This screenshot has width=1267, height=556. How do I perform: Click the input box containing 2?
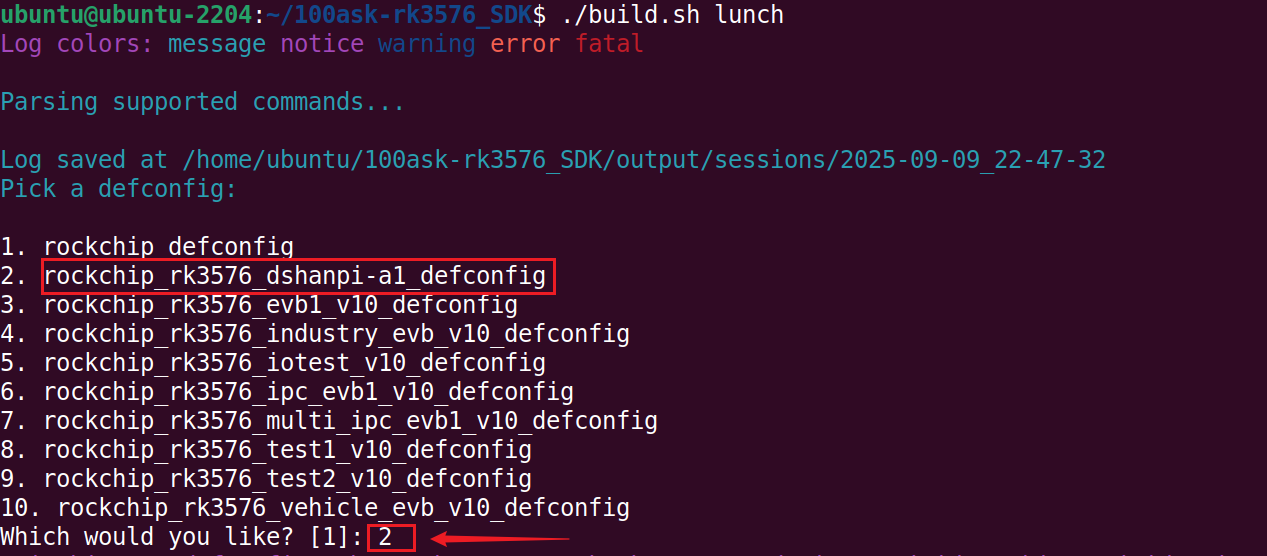(390, 538)
